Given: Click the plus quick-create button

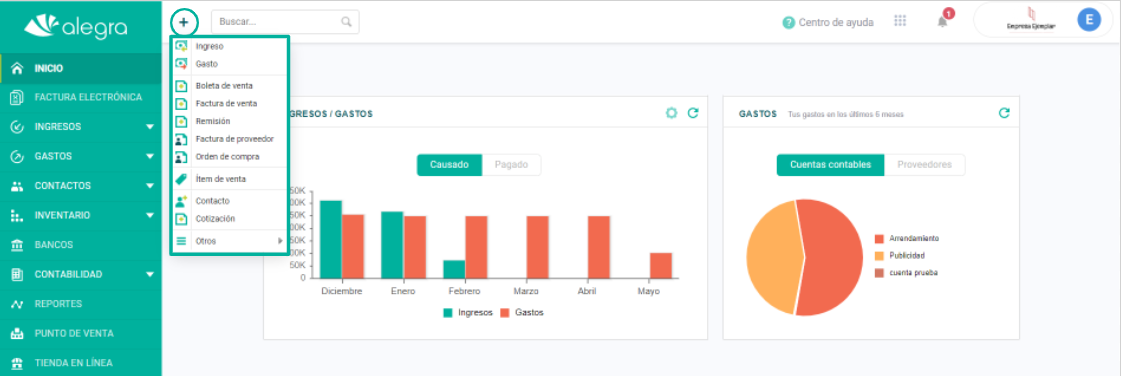Looking at the screenshot, I should (x=184, y=22).
